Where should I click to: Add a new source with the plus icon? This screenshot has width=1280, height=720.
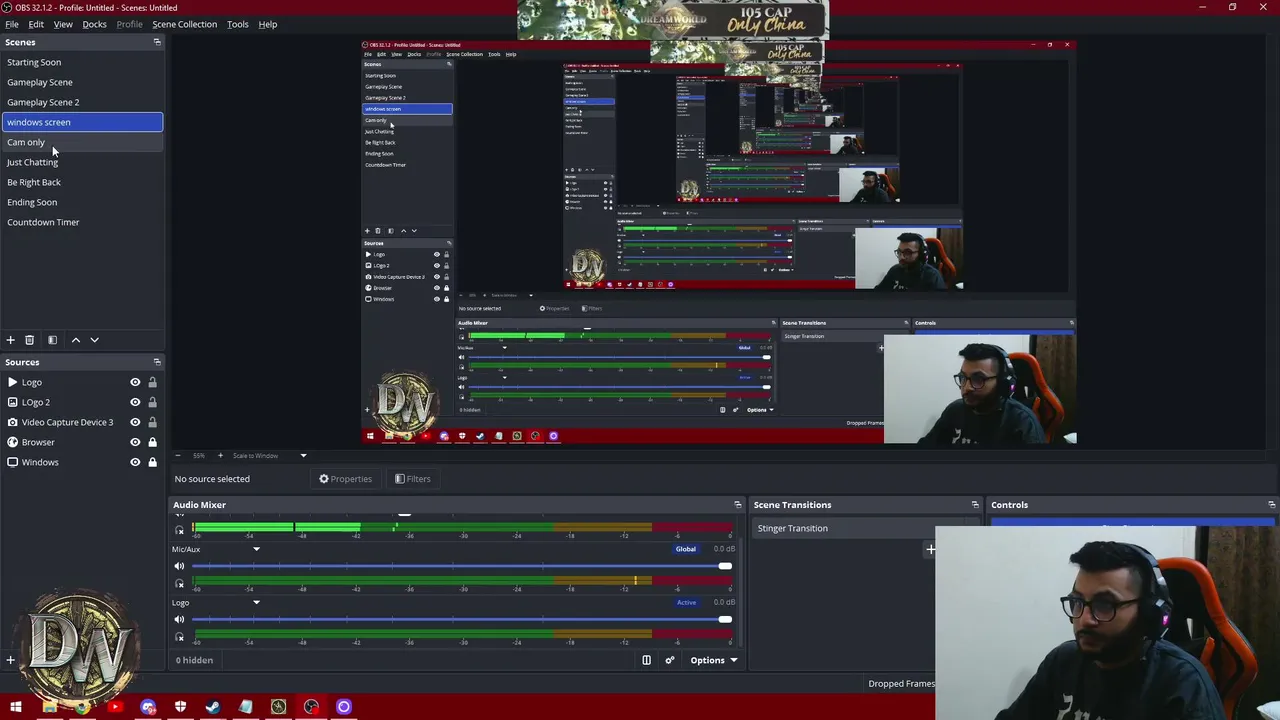coord(11,660)
